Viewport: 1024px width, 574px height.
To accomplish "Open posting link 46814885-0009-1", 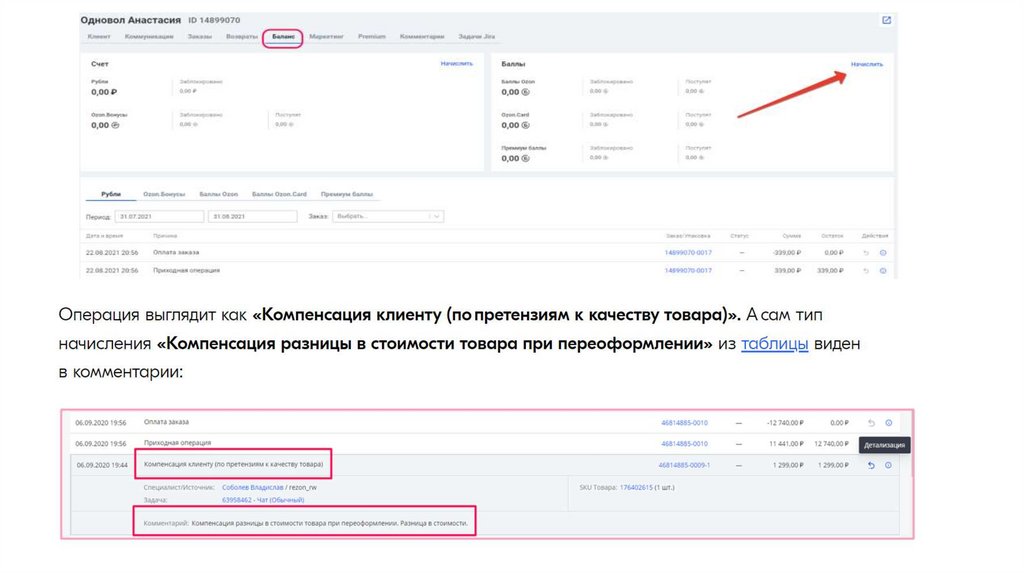I will [684, 466].
